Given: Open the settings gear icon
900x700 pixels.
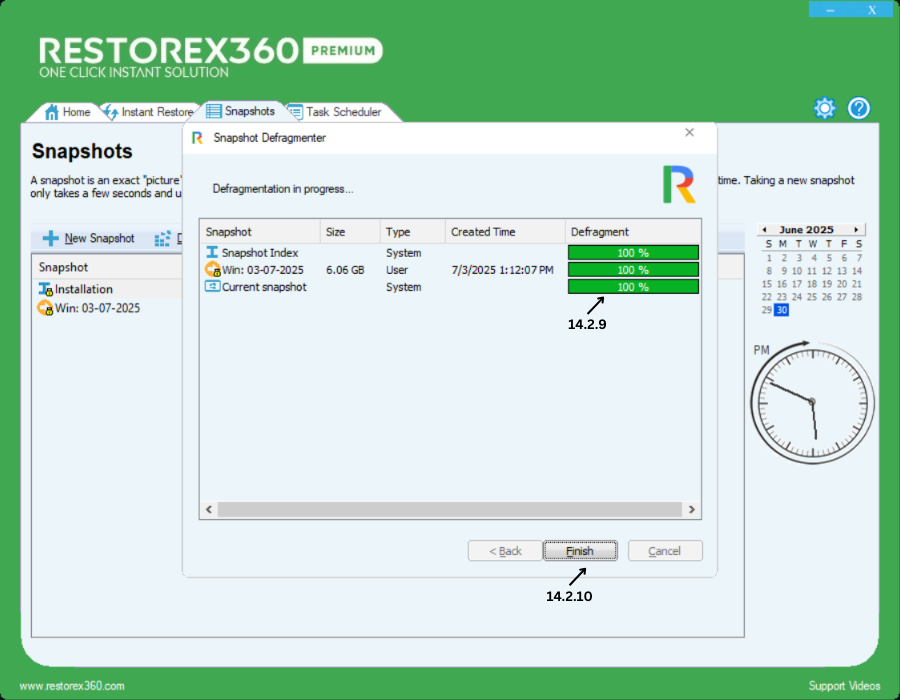Looking at the screenshot, I should (x=824, y=109).
